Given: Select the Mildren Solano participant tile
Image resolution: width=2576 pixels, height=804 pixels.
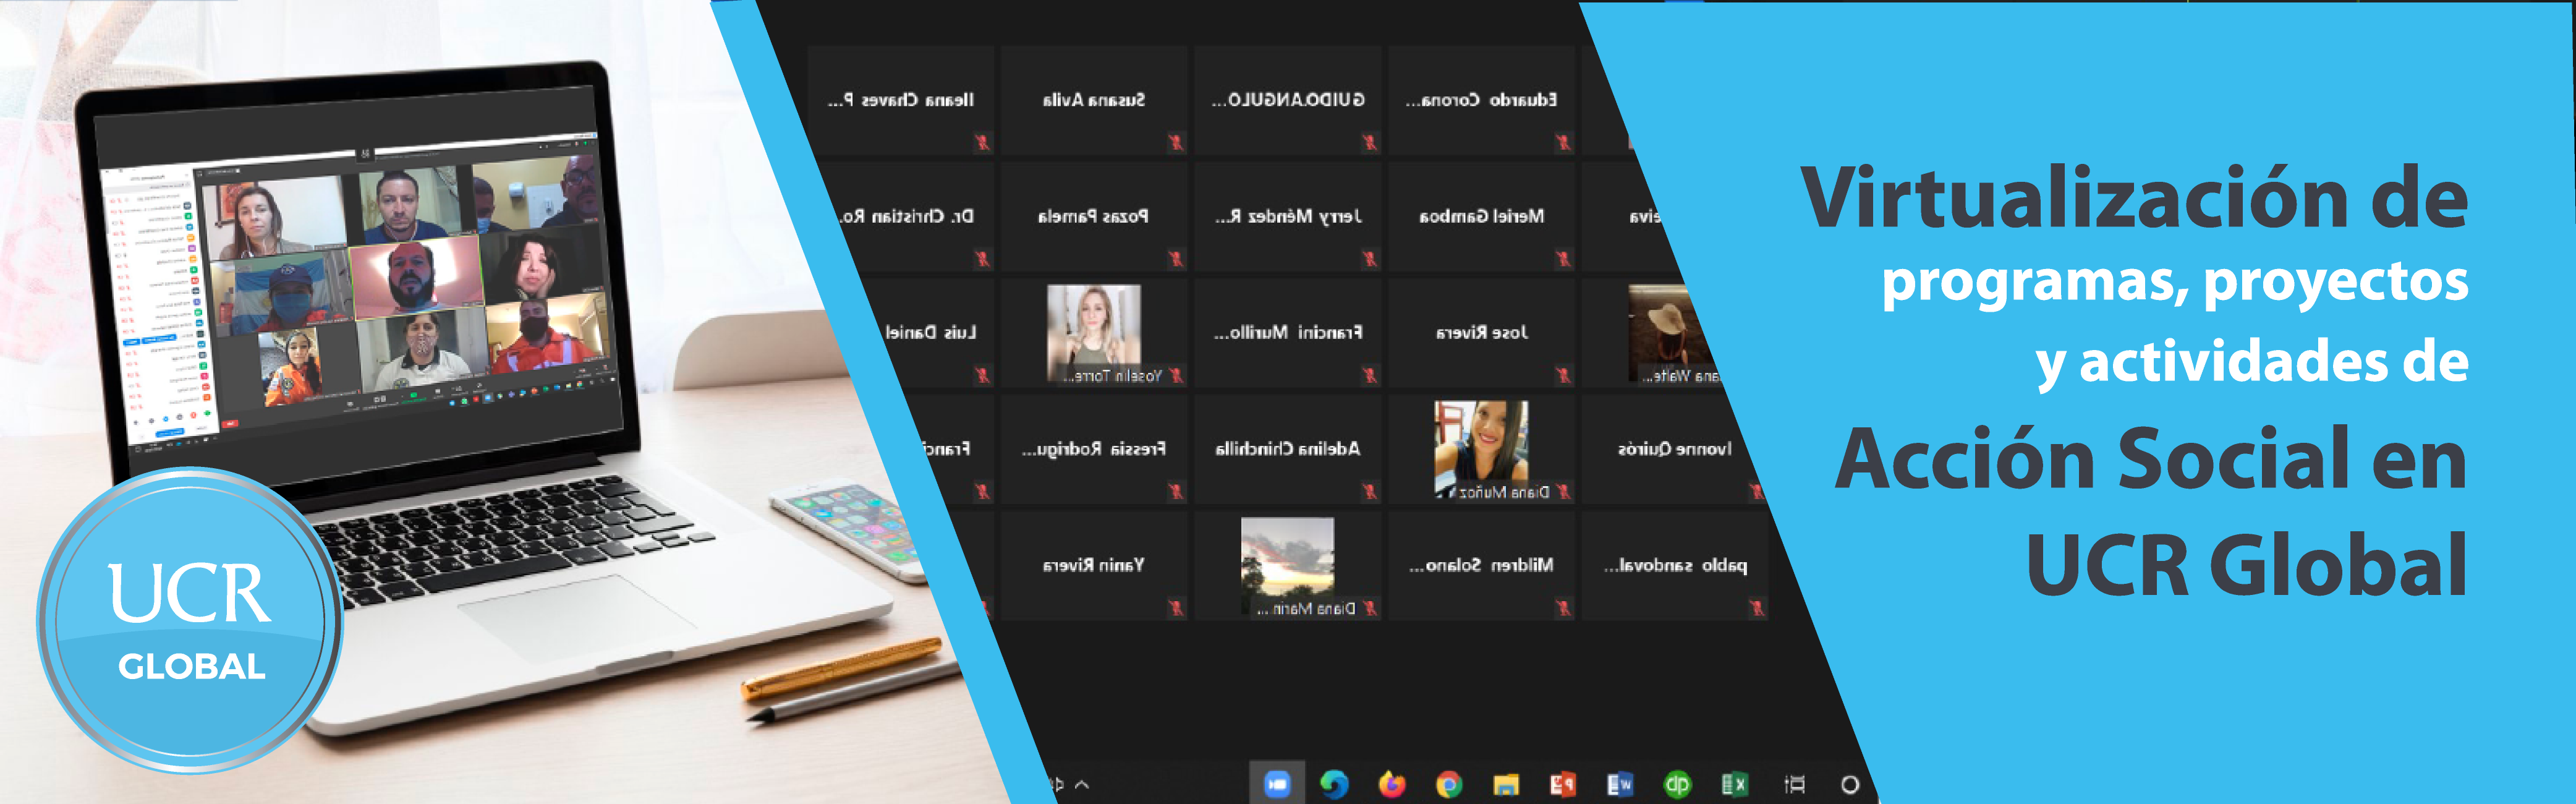Looking at the screenshot, I should [x=1481, y=565].
